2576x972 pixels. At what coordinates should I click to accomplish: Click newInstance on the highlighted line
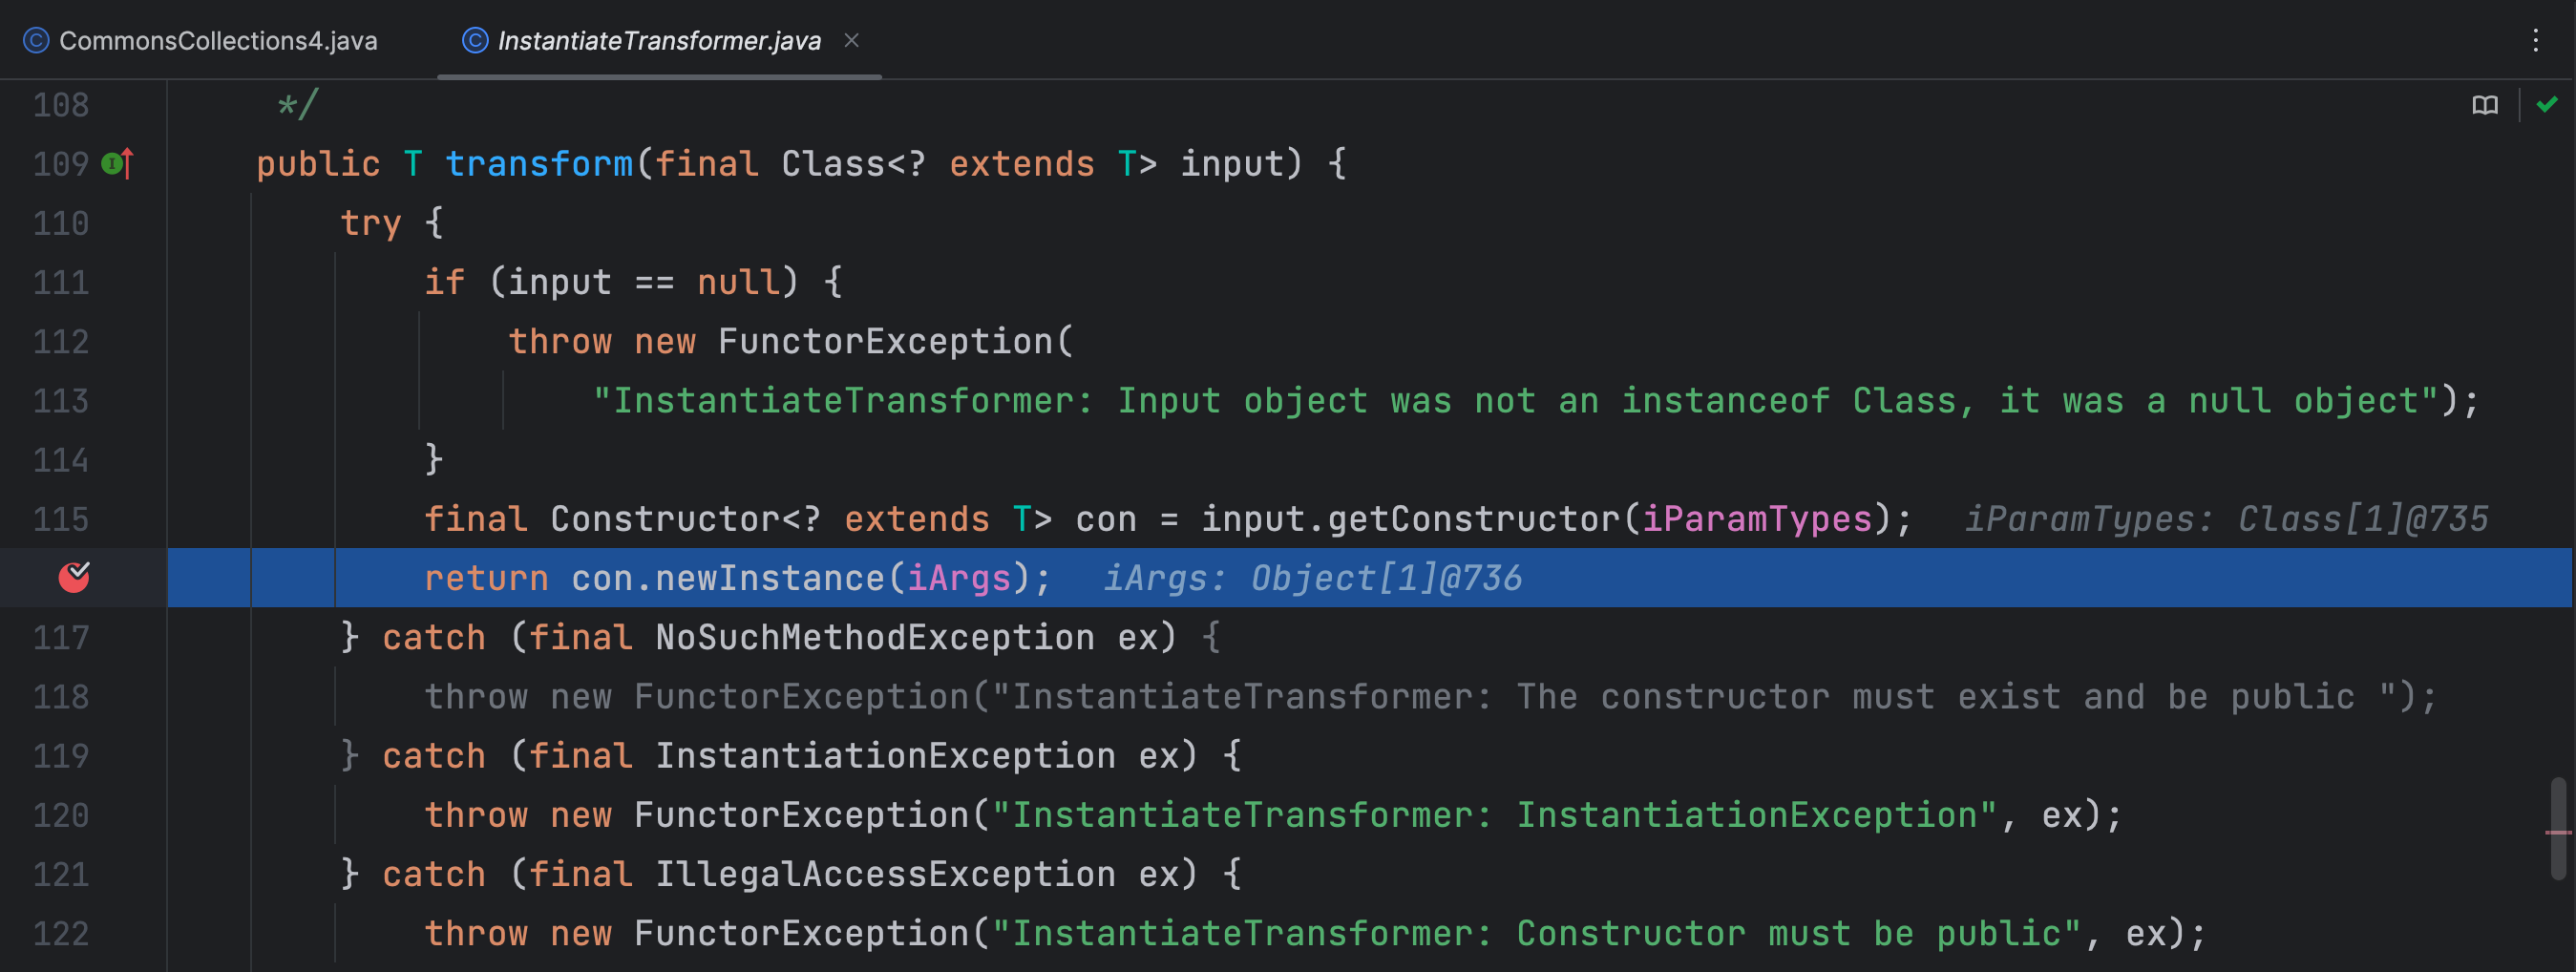[770, 578]
